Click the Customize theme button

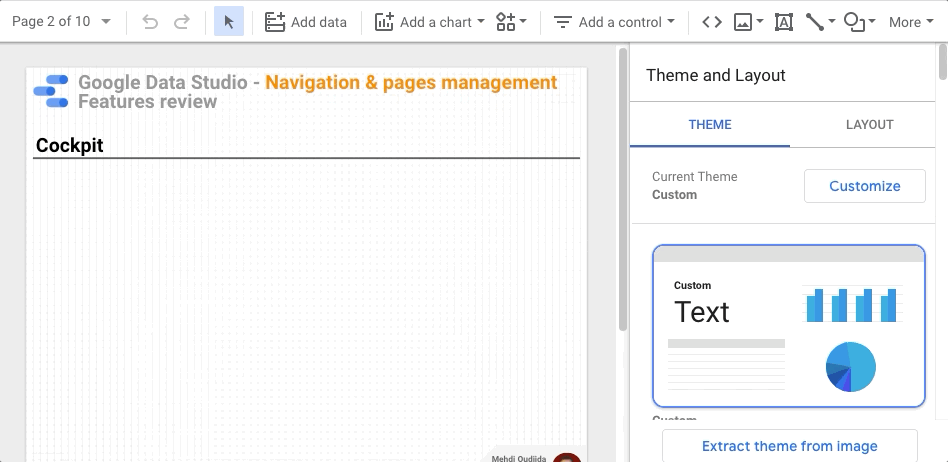pos(865,186)
